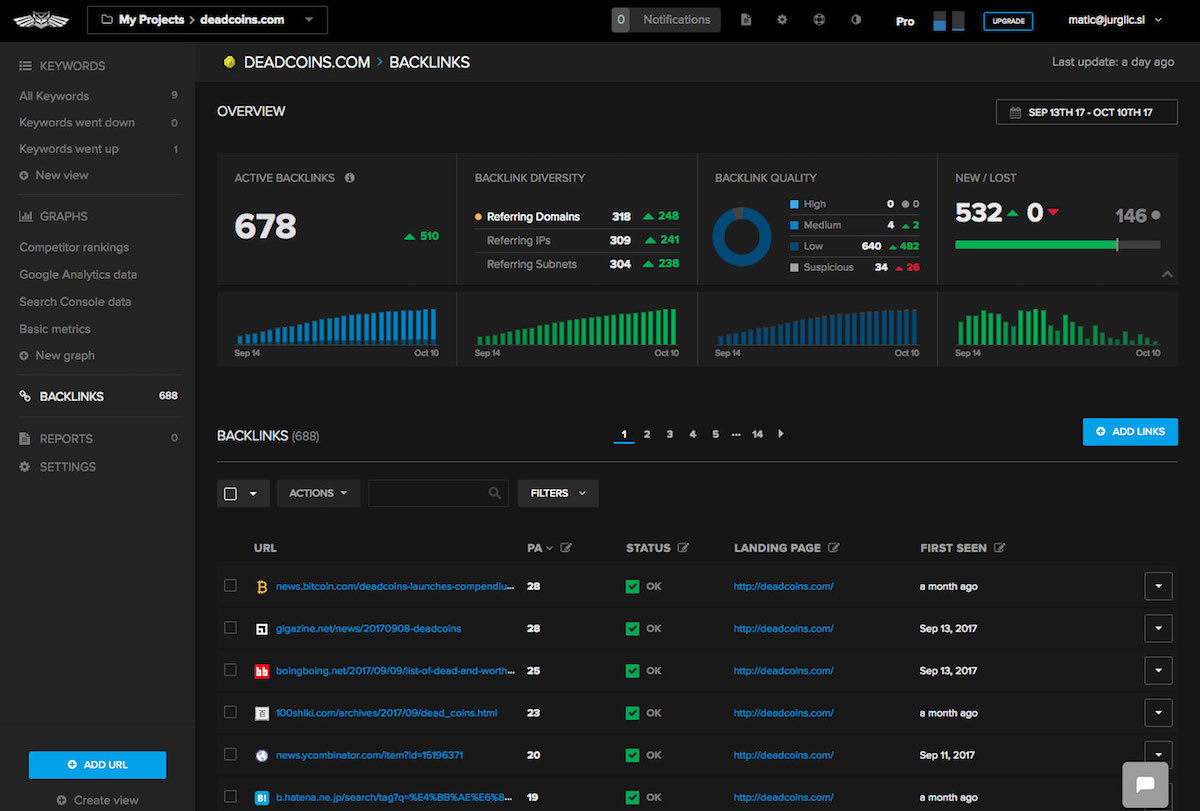1200x811 pixels.
Task: Select checkbox for gigazine.net backlink
Action: click(231, 628)
